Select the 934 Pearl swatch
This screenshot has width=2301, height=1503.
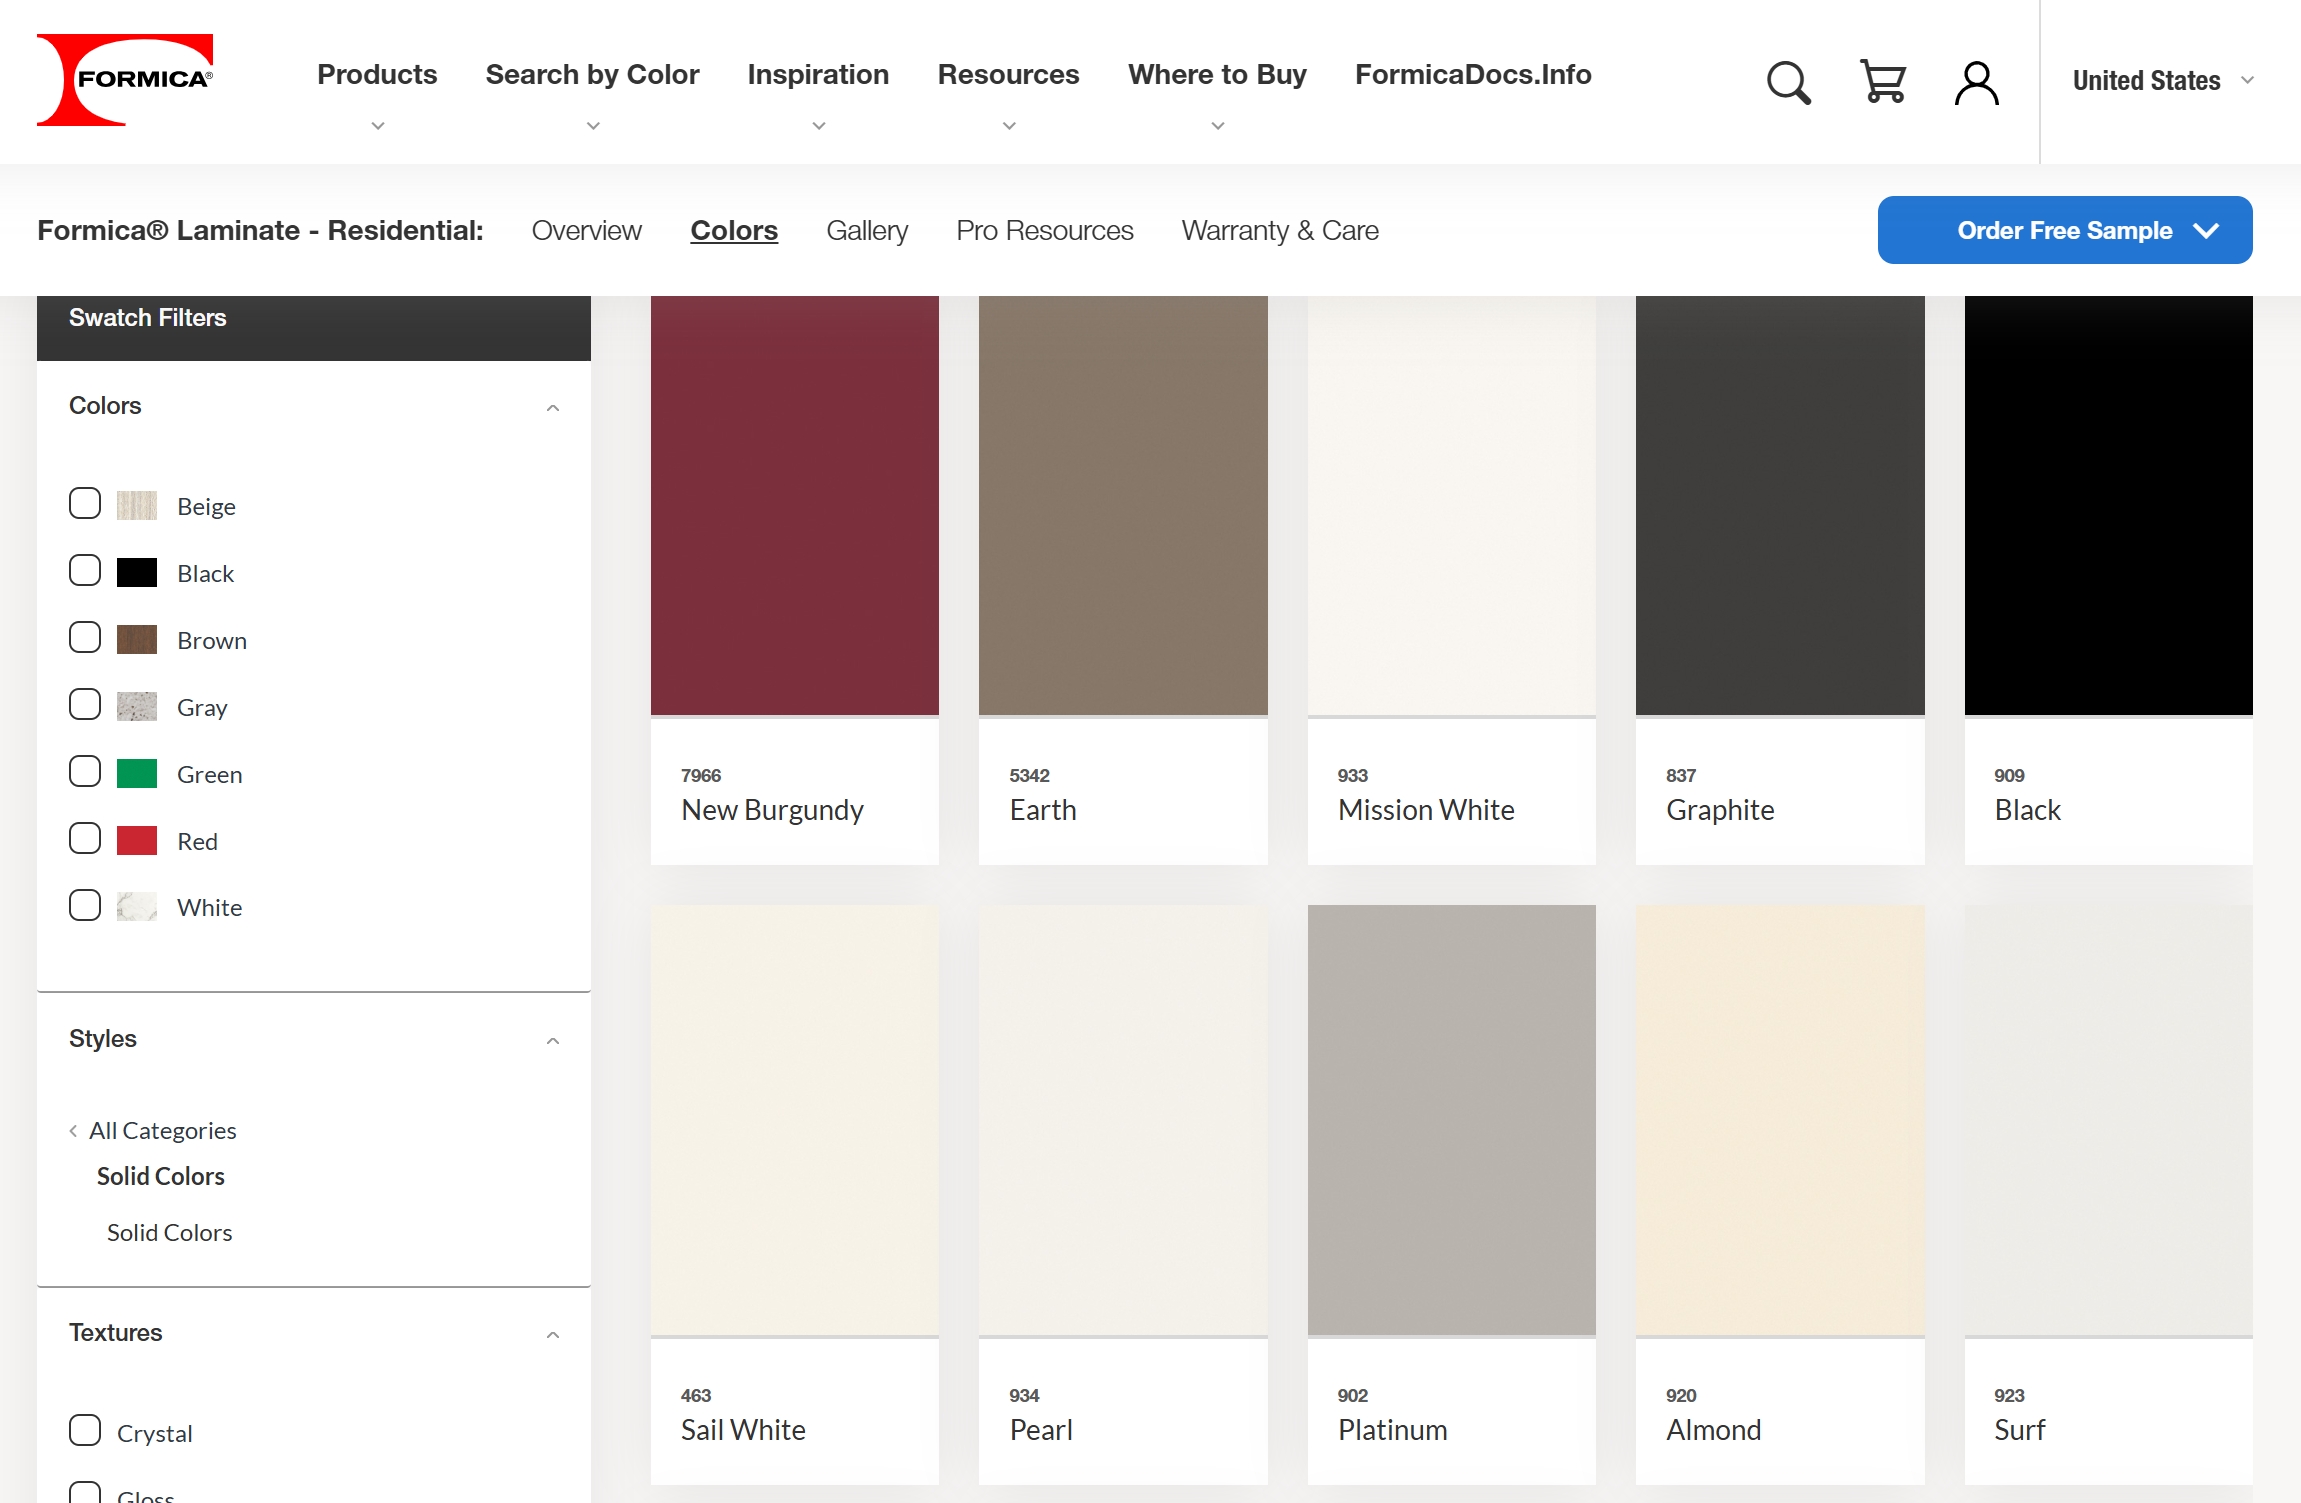tap(1123, 1120)
